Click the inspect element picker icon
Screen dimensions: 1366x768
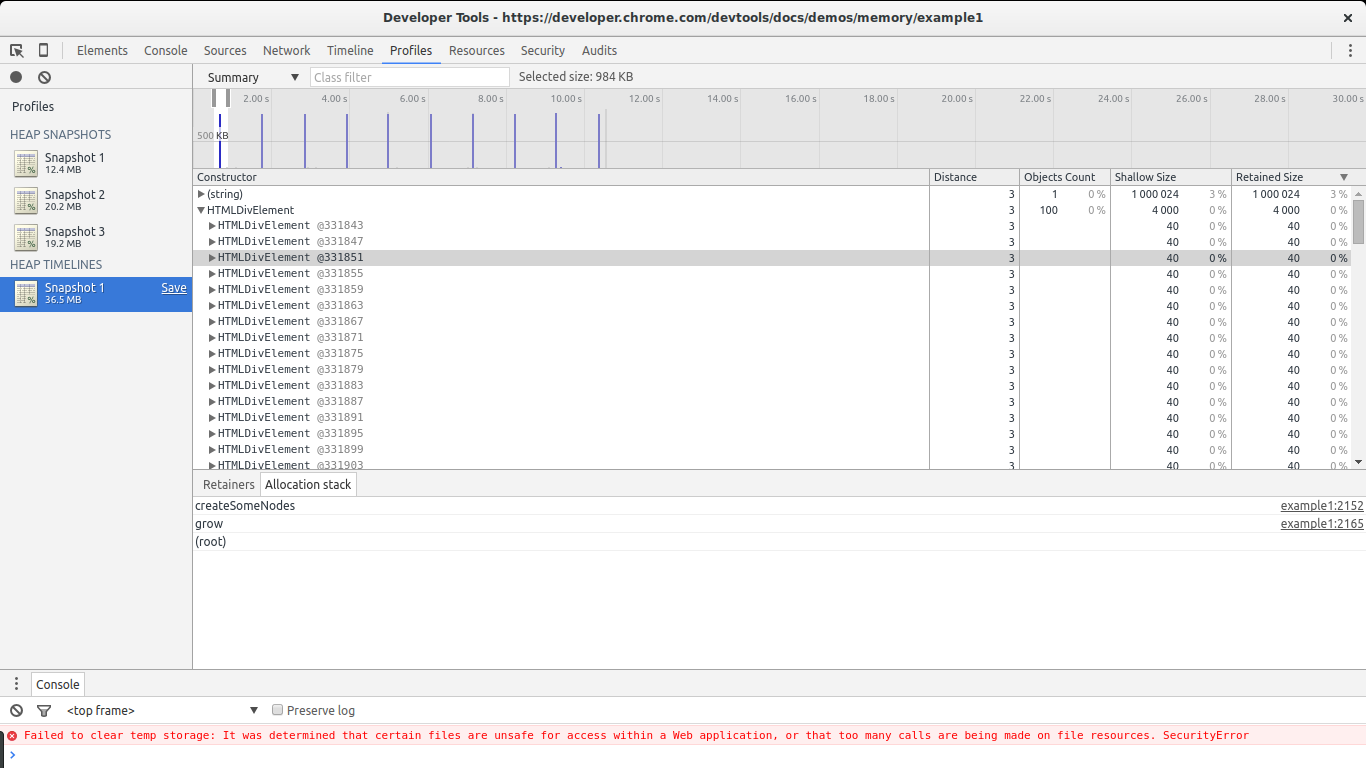point(17,50)
